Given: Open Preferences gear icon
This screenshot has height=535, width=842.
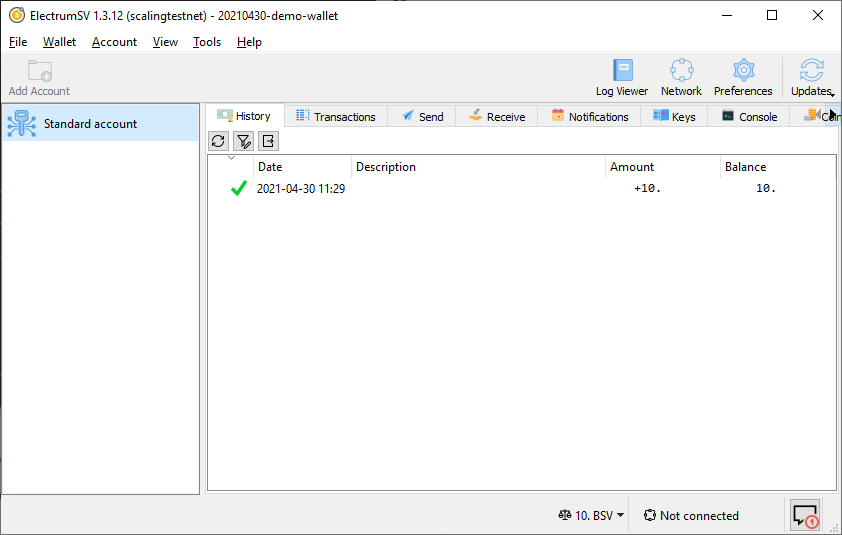Looking at the screenshot, I should pos(743,77).
